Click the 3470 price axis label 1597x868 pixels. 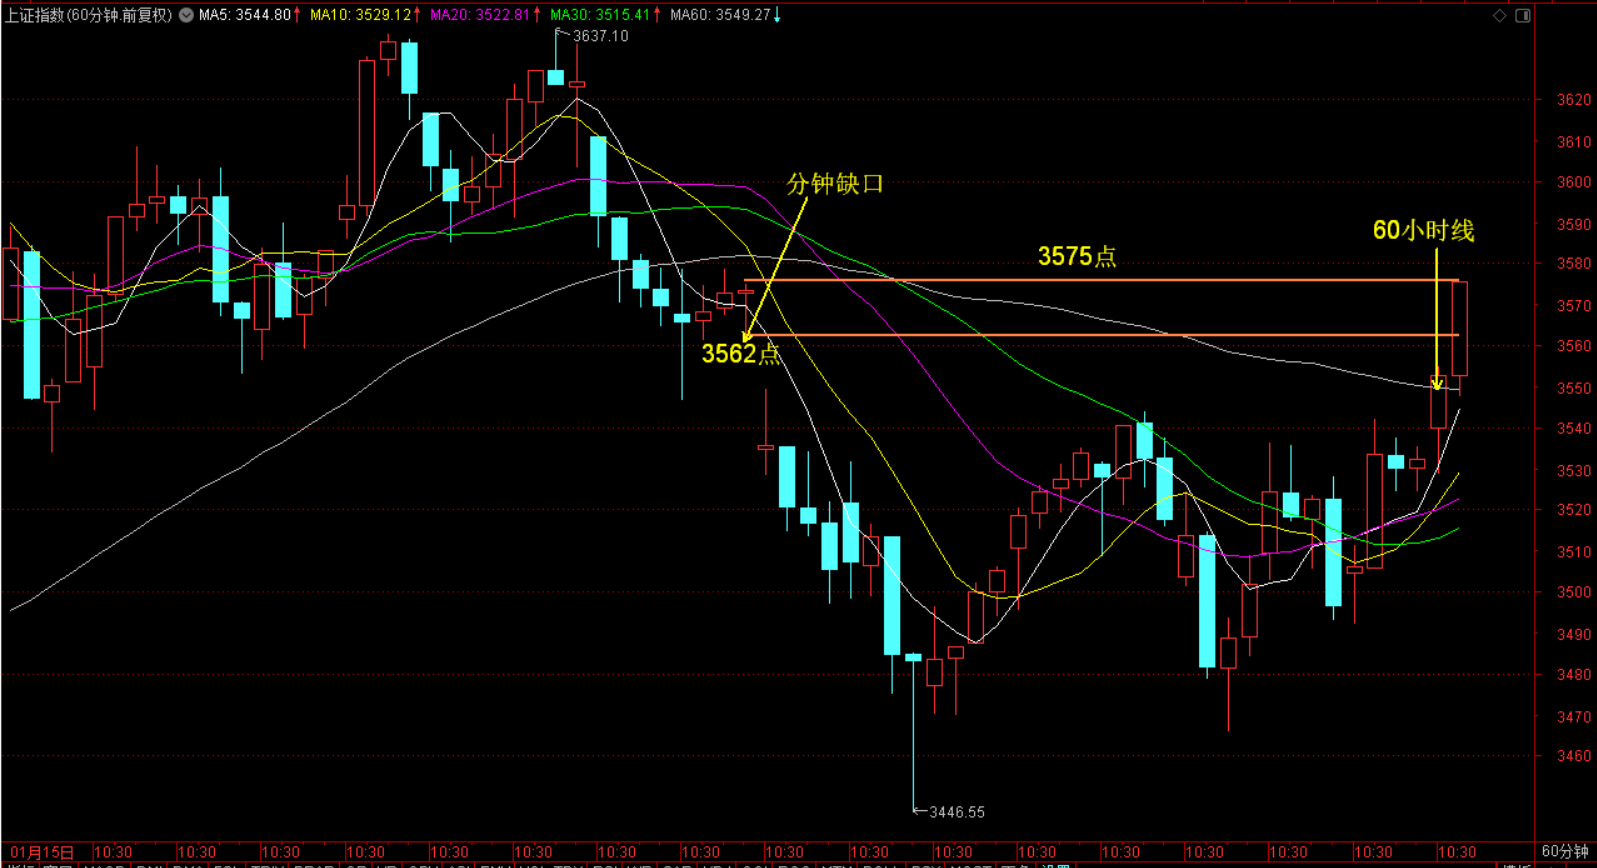pyautogui.click(x=1574, y=717)
